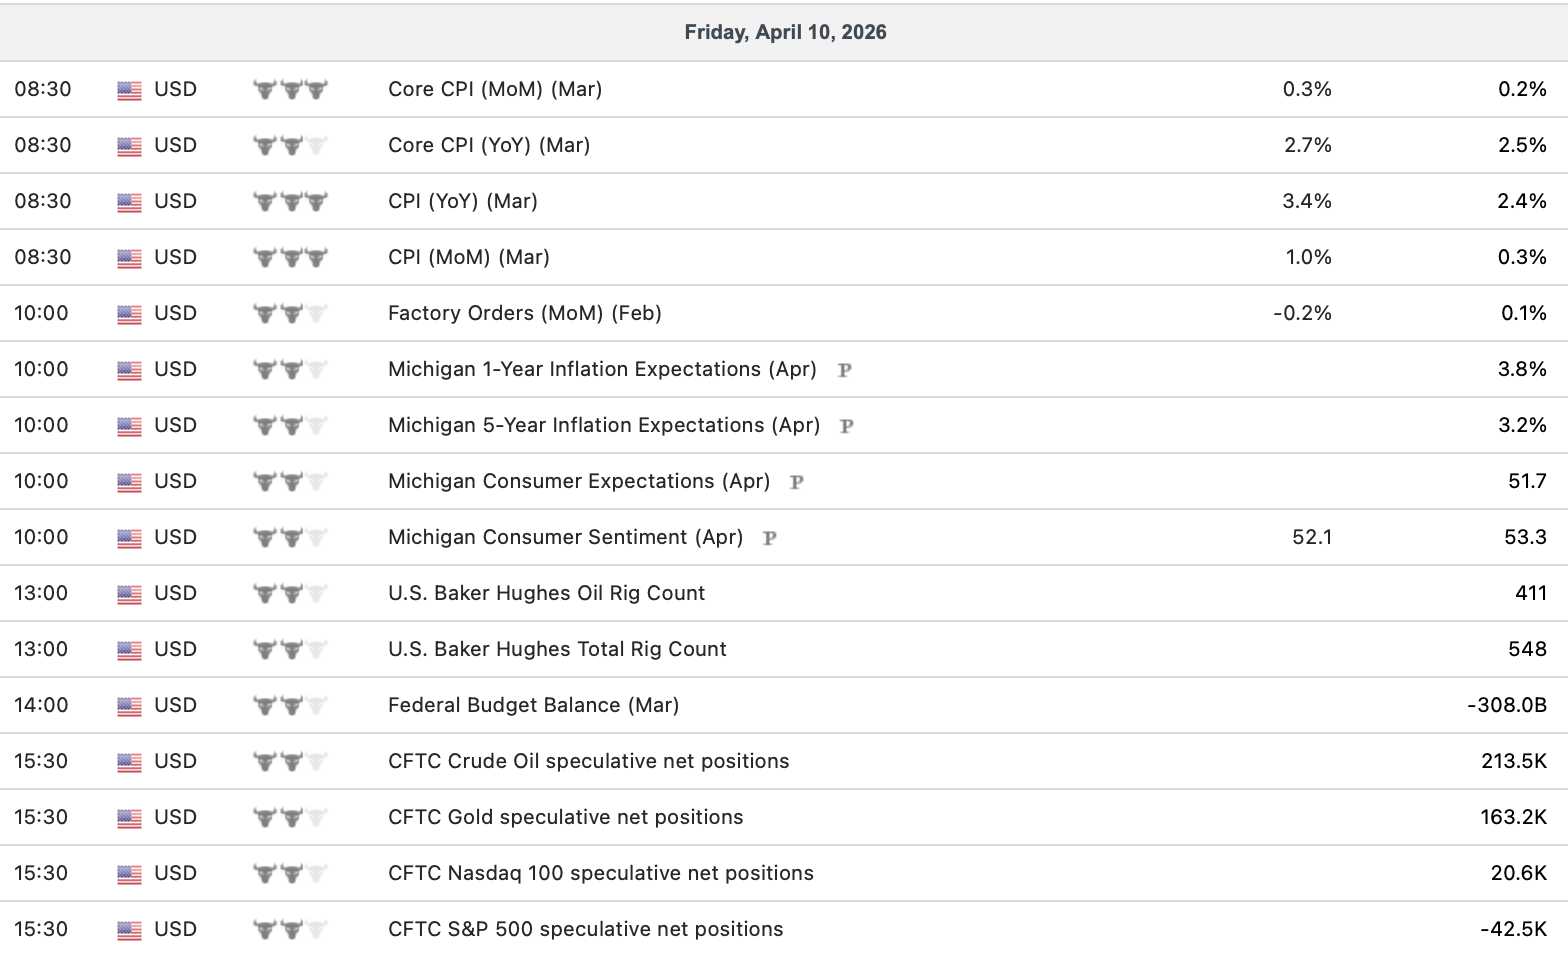This screenshot has width=1568, height=962.
Task: Click the US flag on the Core CPI (YoY) row
Action: [129, 146]
